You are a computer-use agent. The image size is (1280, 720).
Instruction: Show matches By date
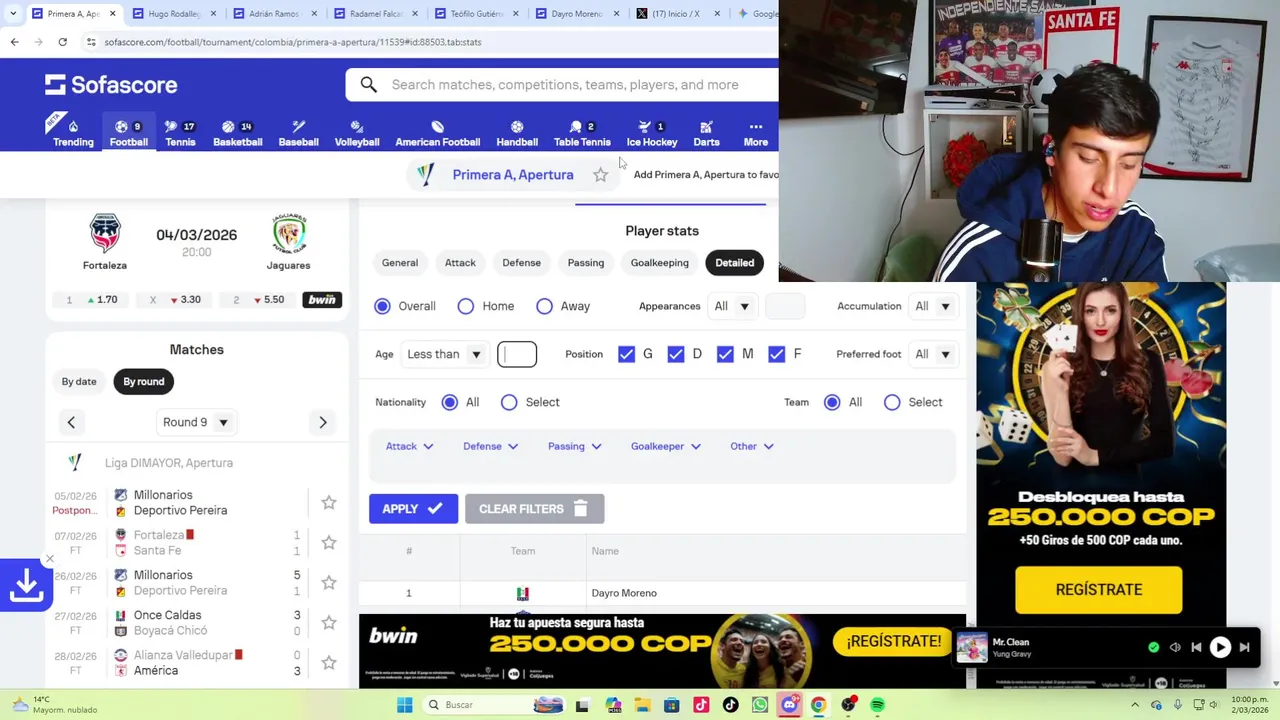point(79,381)
